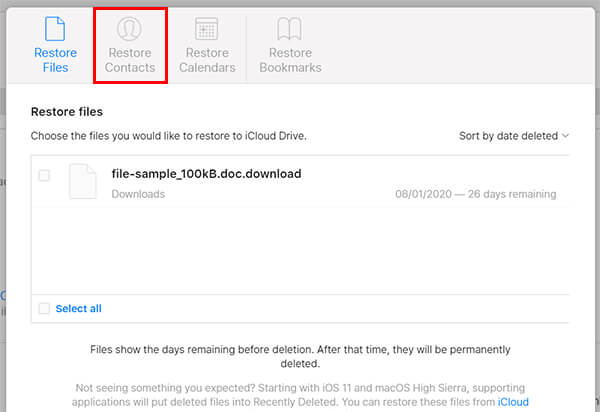Click the file-sample_100kB.doc.download file icon

point(83,181)
